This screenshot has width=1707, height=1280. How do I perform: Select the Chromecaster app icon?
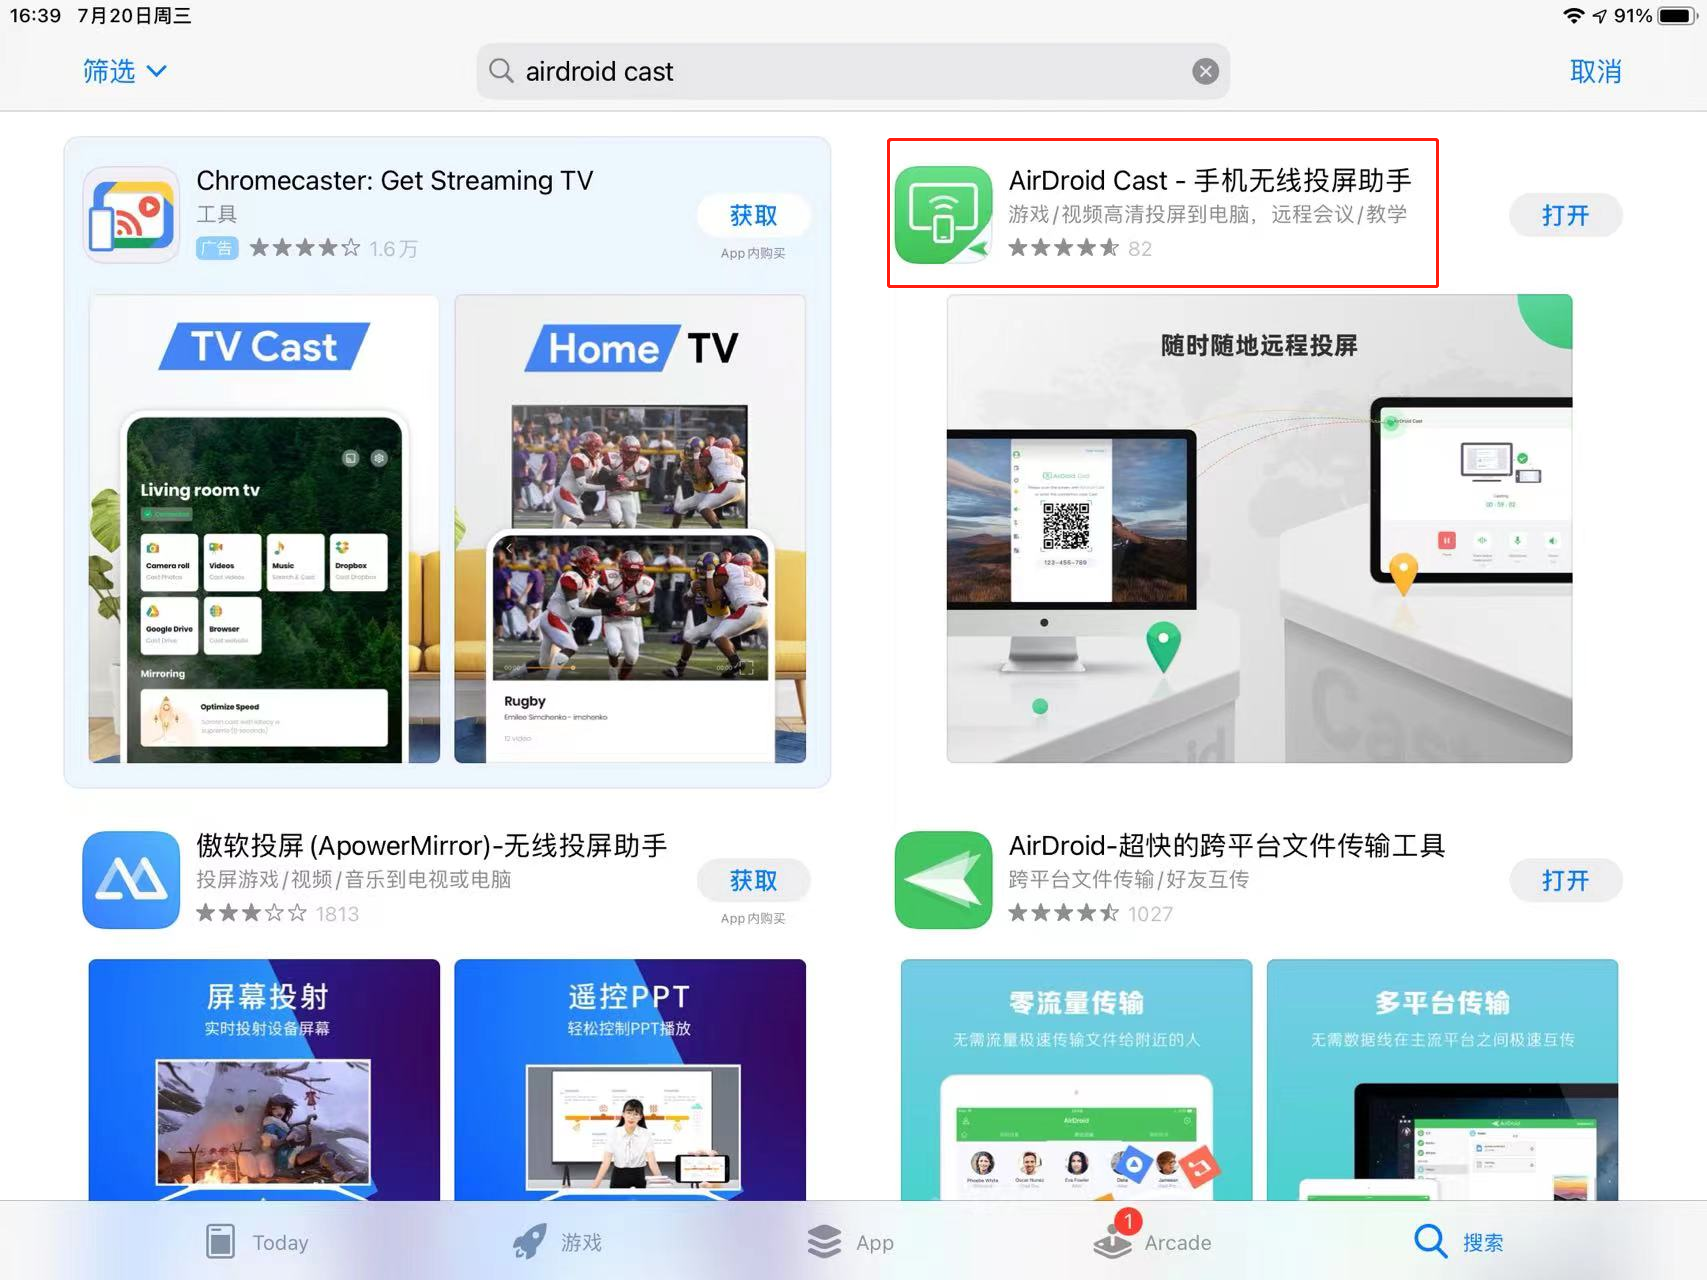pyautogui.click(x=131, y=214)
